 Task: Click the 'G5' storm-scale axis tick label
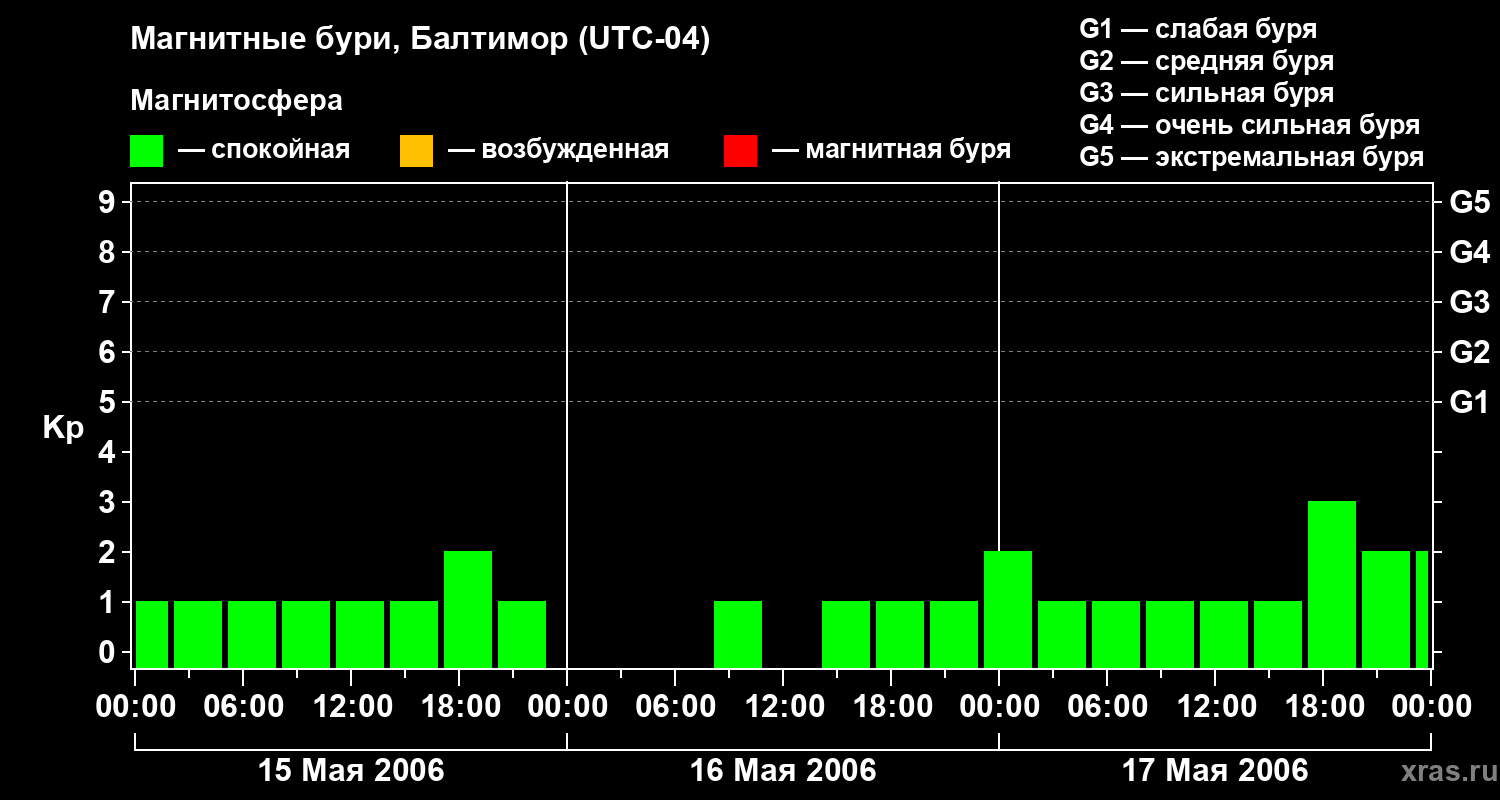click(x=1470, y=202)
